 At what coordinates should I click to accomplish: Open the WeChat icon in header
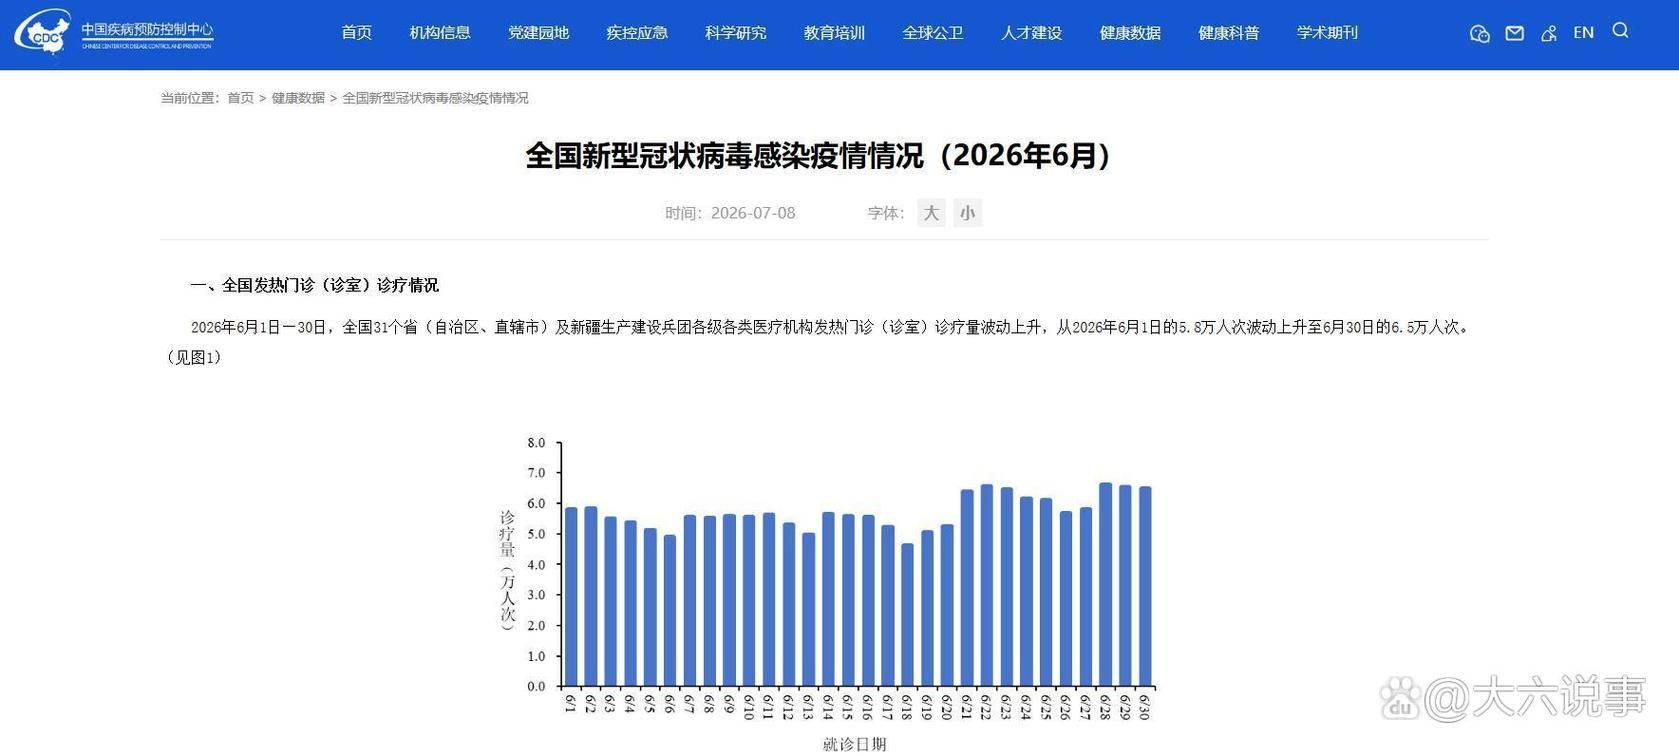point(1480,34)
